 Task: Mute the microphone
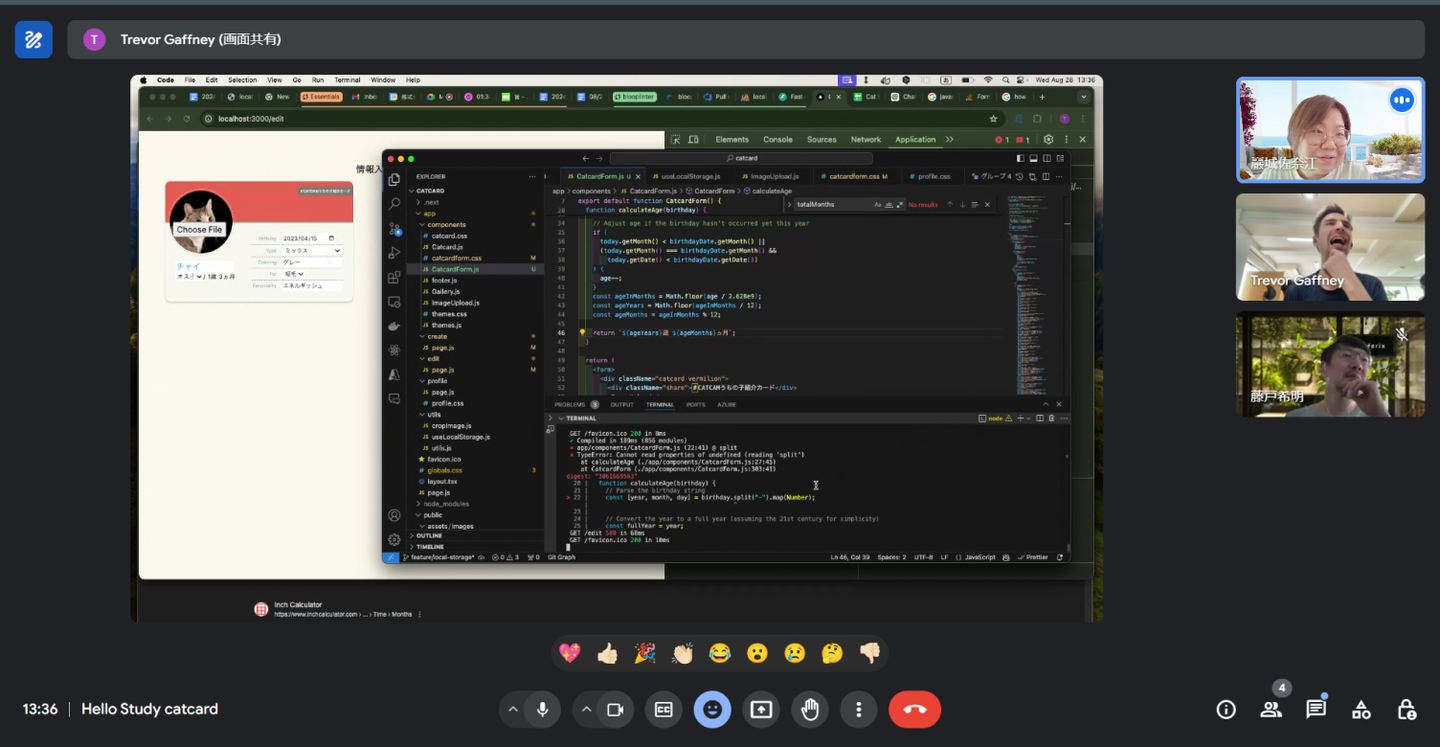542,709
